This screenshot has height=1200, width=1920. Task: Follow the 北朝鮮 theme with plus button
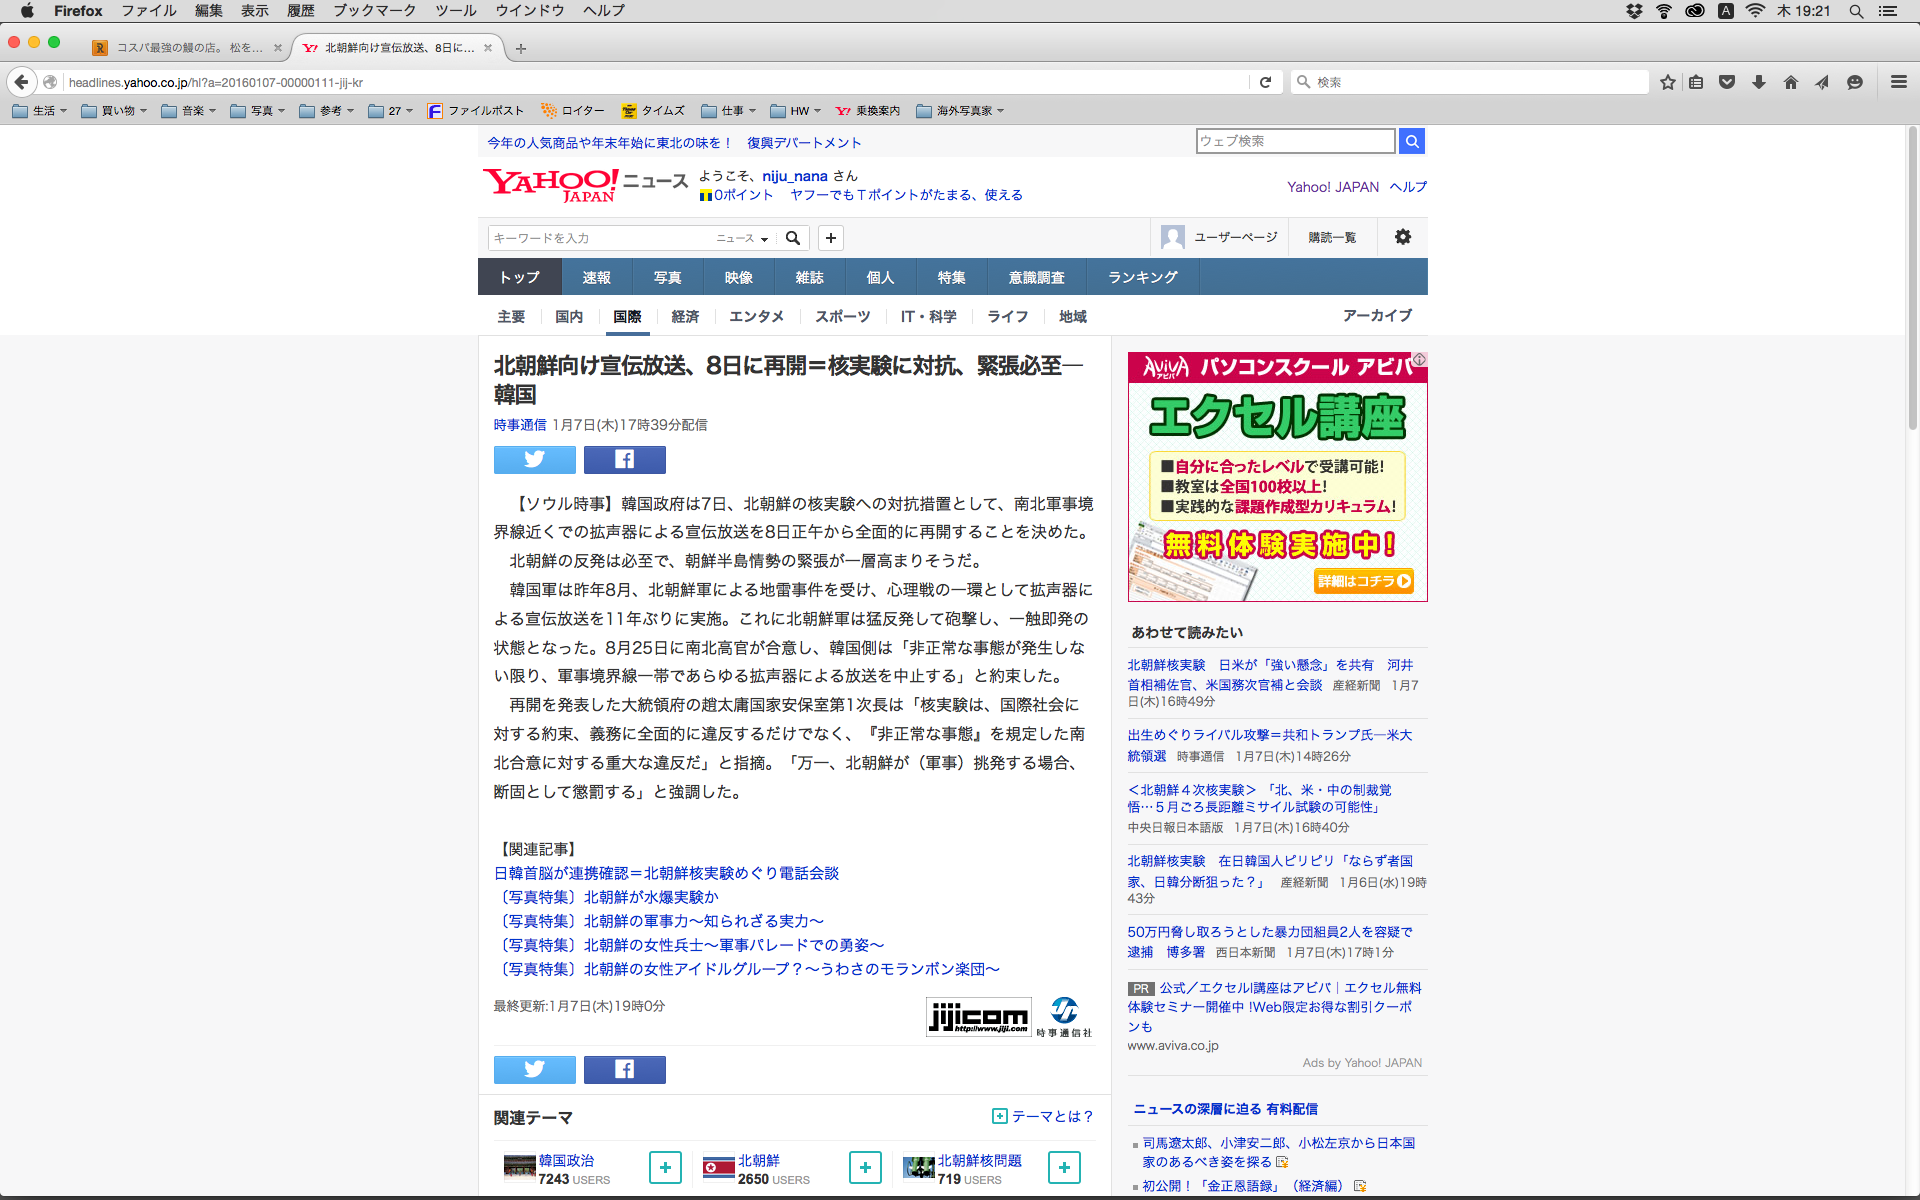point(865,1167)
